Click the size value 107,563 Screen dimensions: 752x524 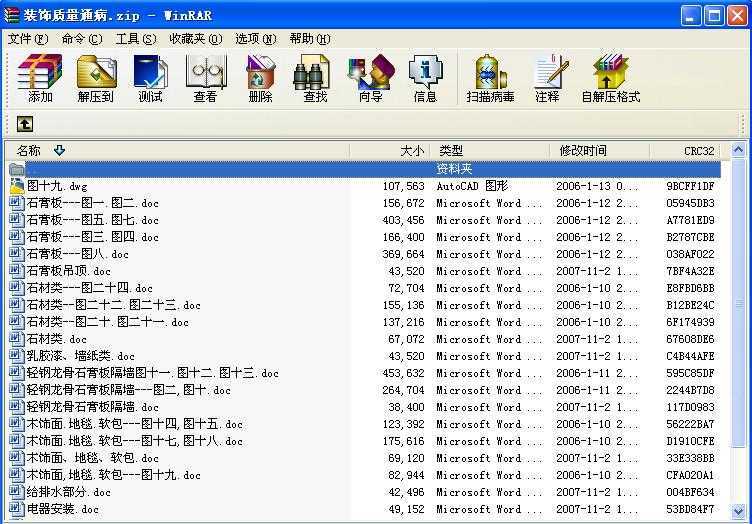coord(403,186)
